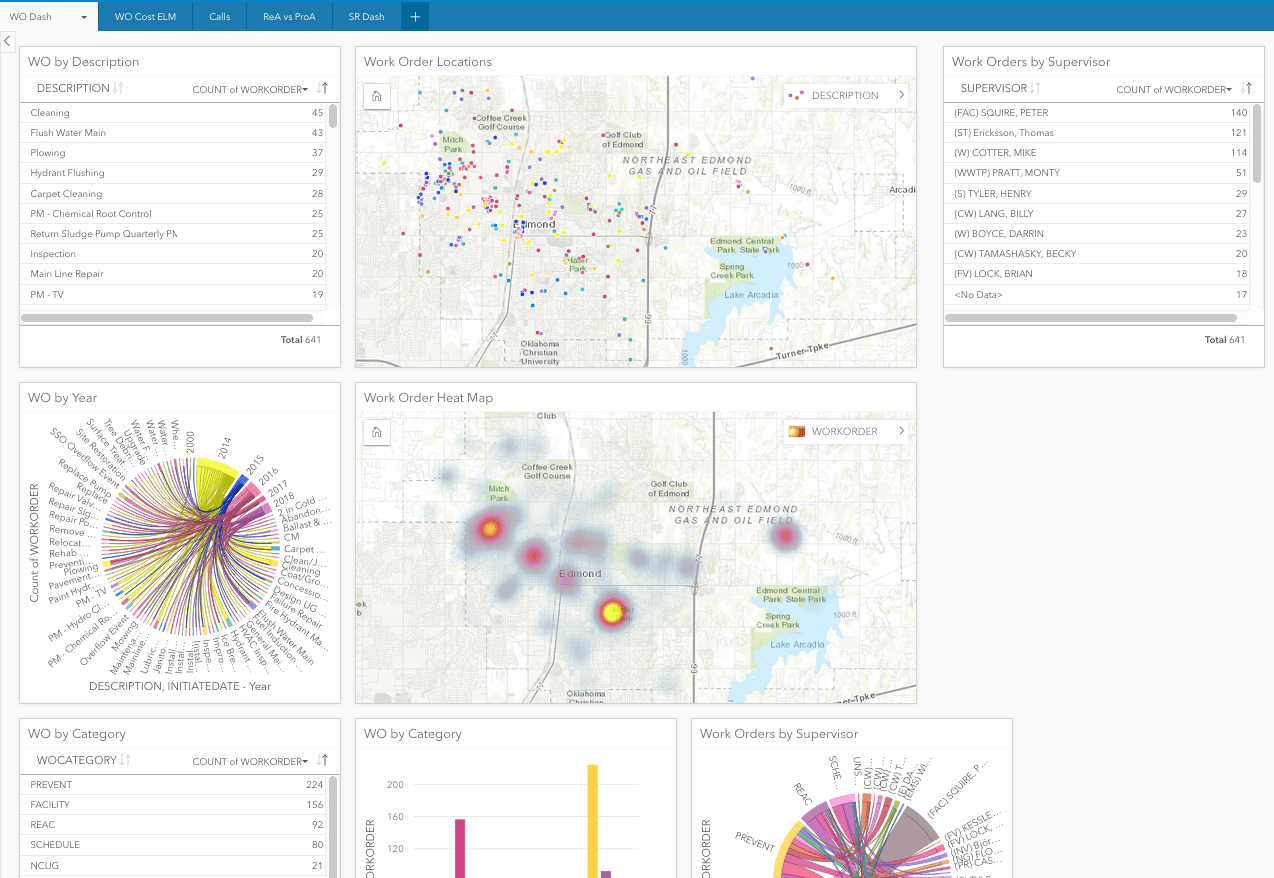Screen dimensions: 1274x878
Task: Click the tall yellow bar in WO by Category chart
Action: click(593, 821)
